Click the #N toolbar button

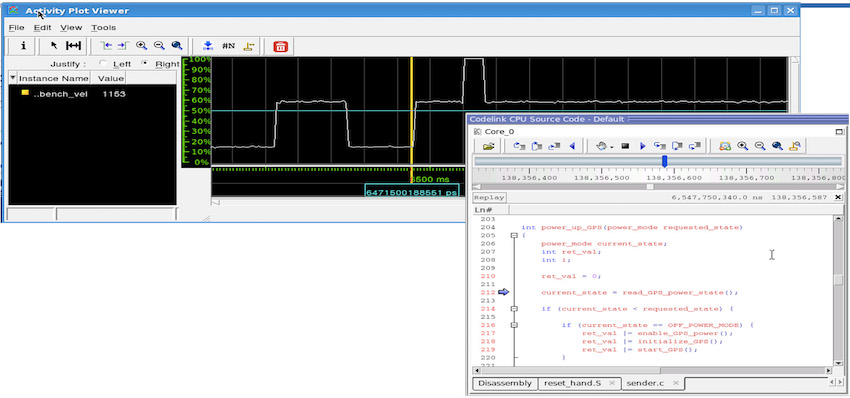pyautogui.click(x=228, y=46)
